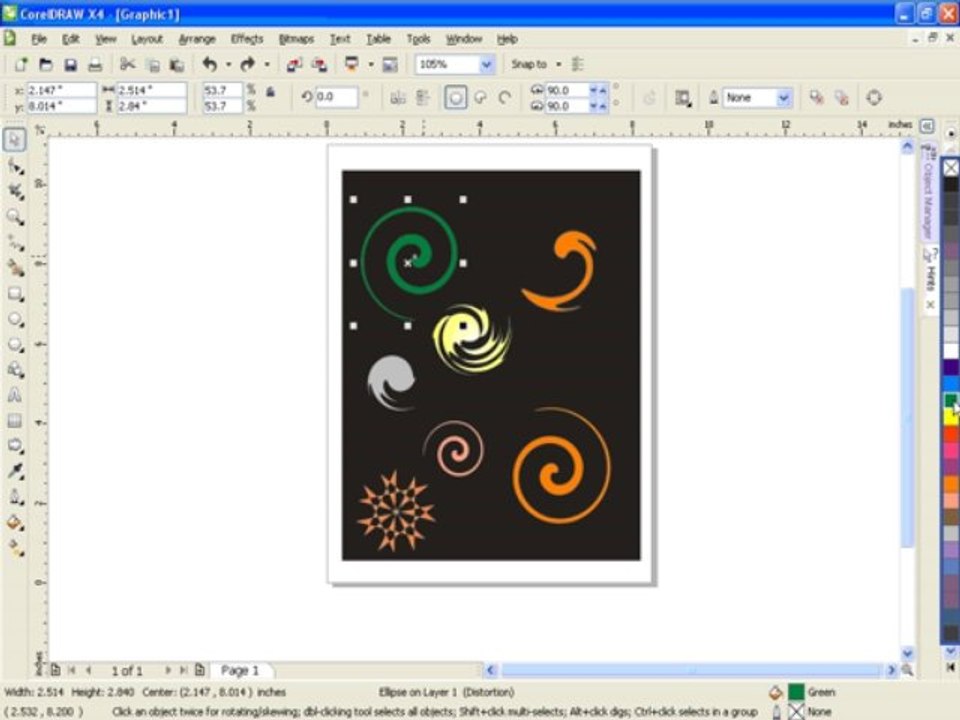Select the Basic Shapes tool in toolbox
This screenshot has height=720, width=960.
tap(15, 370)
